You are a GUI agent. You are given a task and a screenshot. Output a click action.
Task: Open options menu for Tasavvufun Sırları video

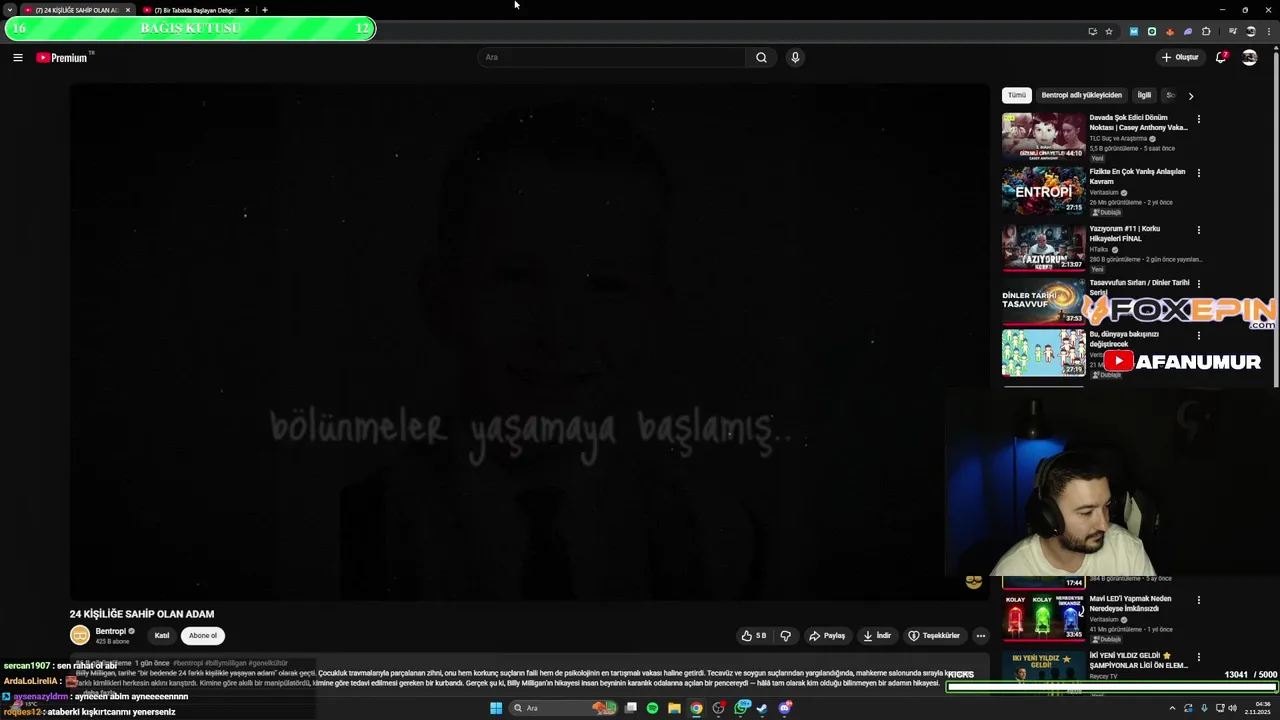(x=1199, y=284)
